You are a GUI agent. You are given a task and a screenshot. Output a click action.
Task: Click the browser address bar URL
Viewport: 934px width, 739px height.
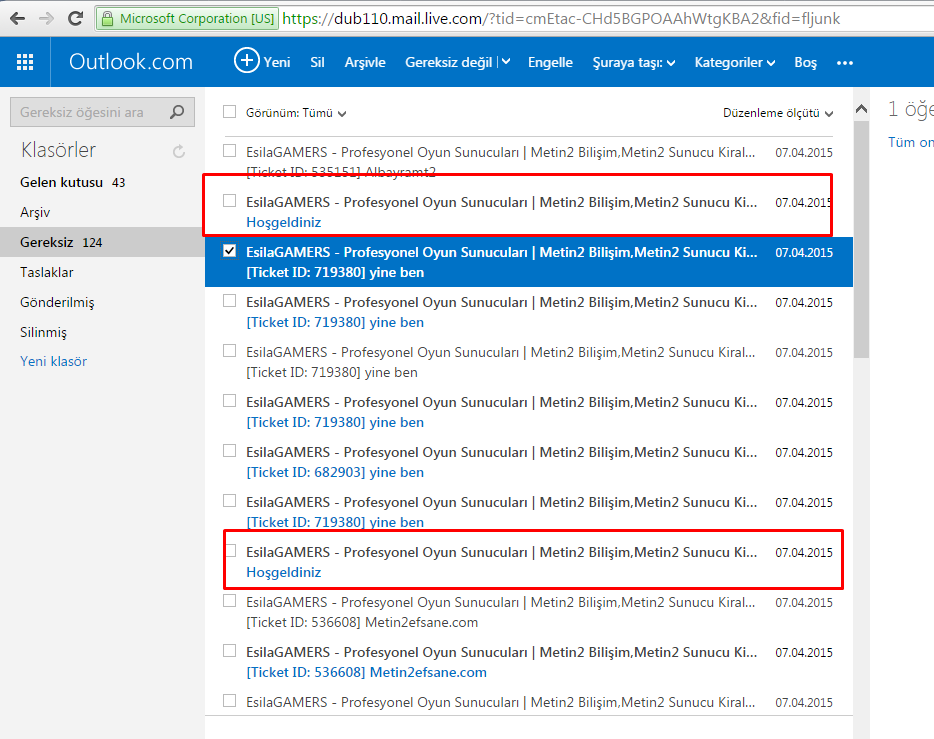[561, 19]
